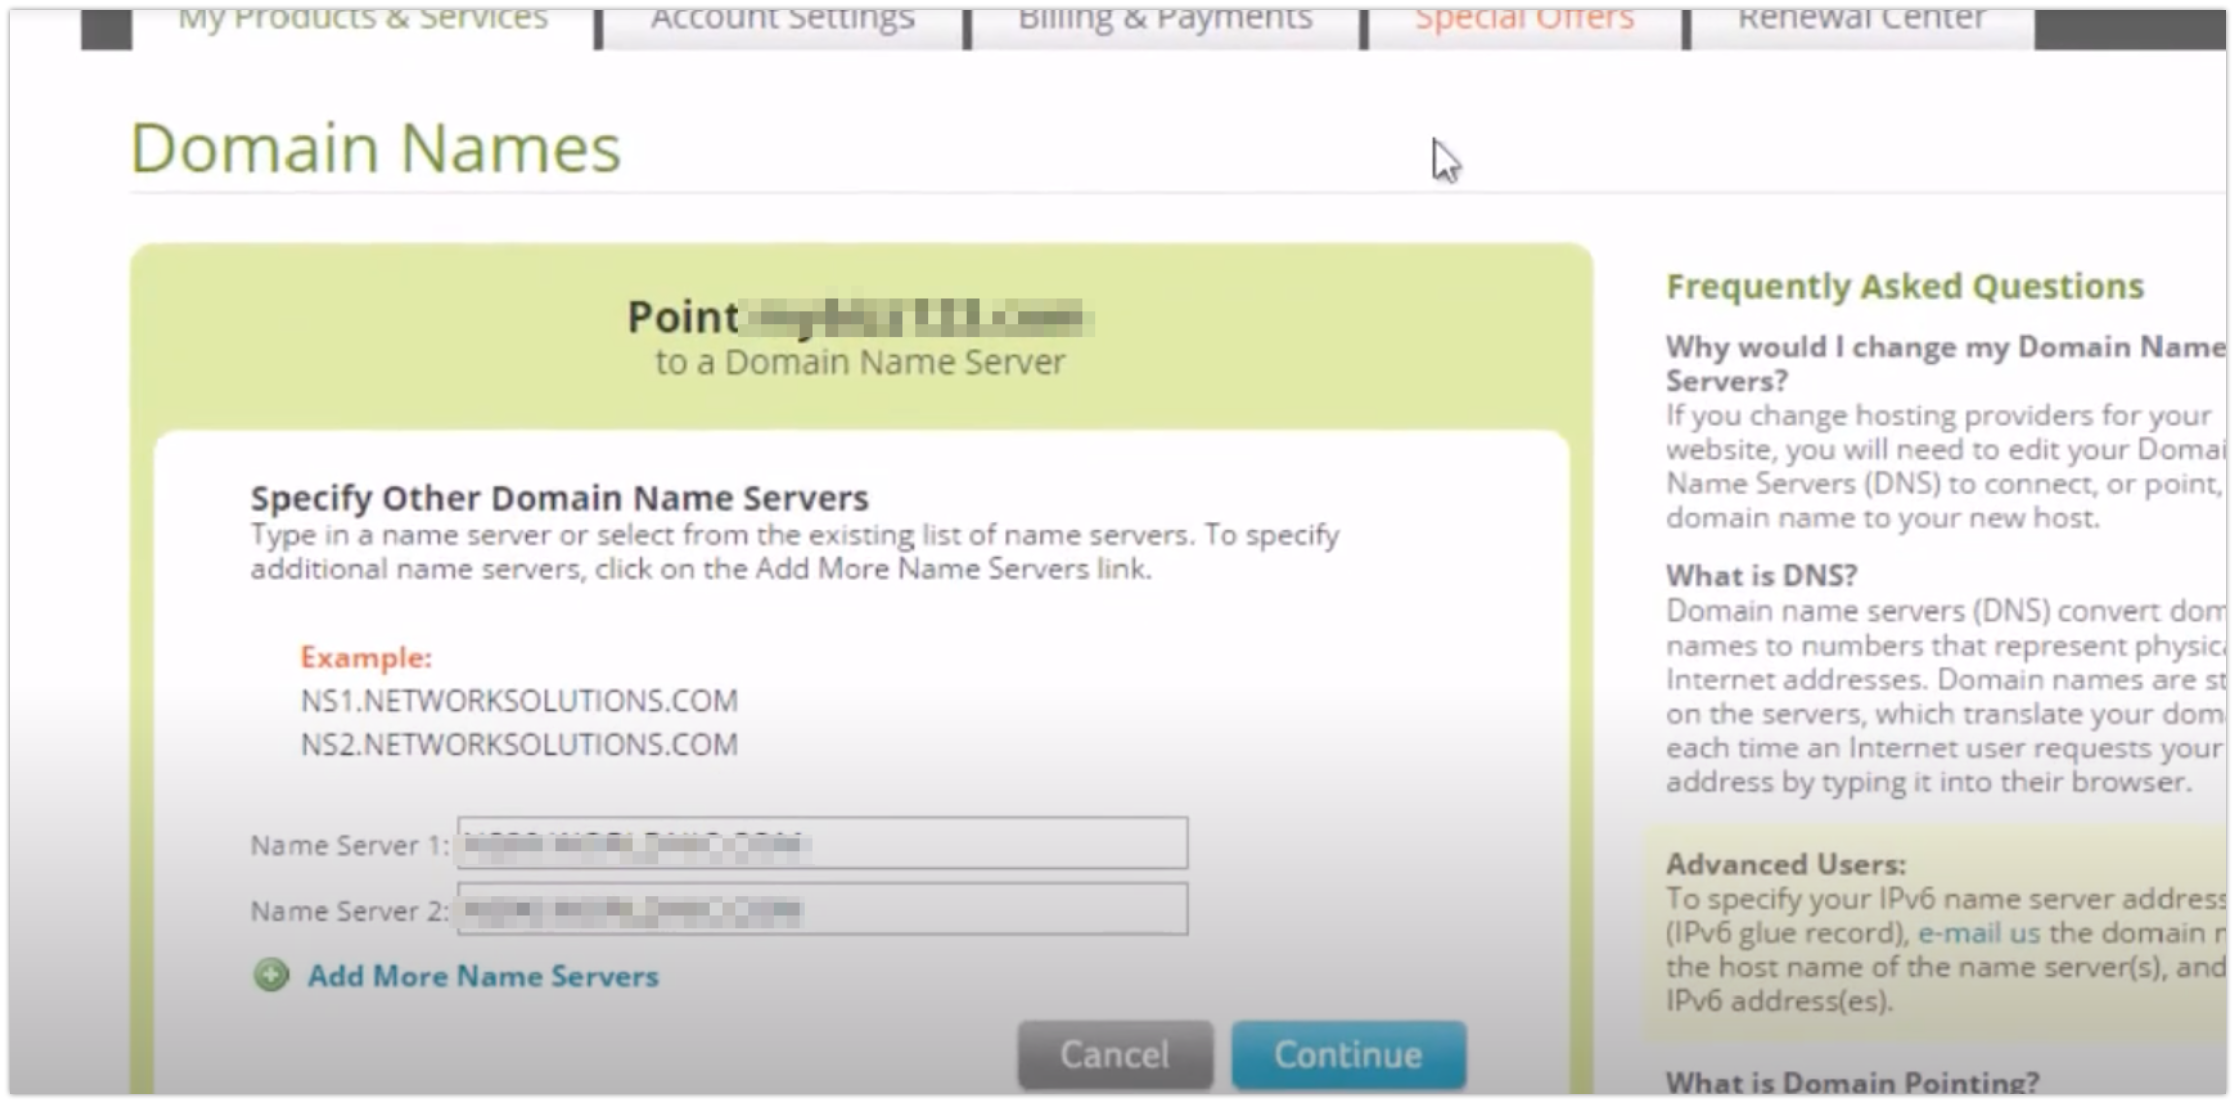Click the green plus icon beside Add More Name Servers
Screen dimensions: 2236x1104
[x=271, y=975]
